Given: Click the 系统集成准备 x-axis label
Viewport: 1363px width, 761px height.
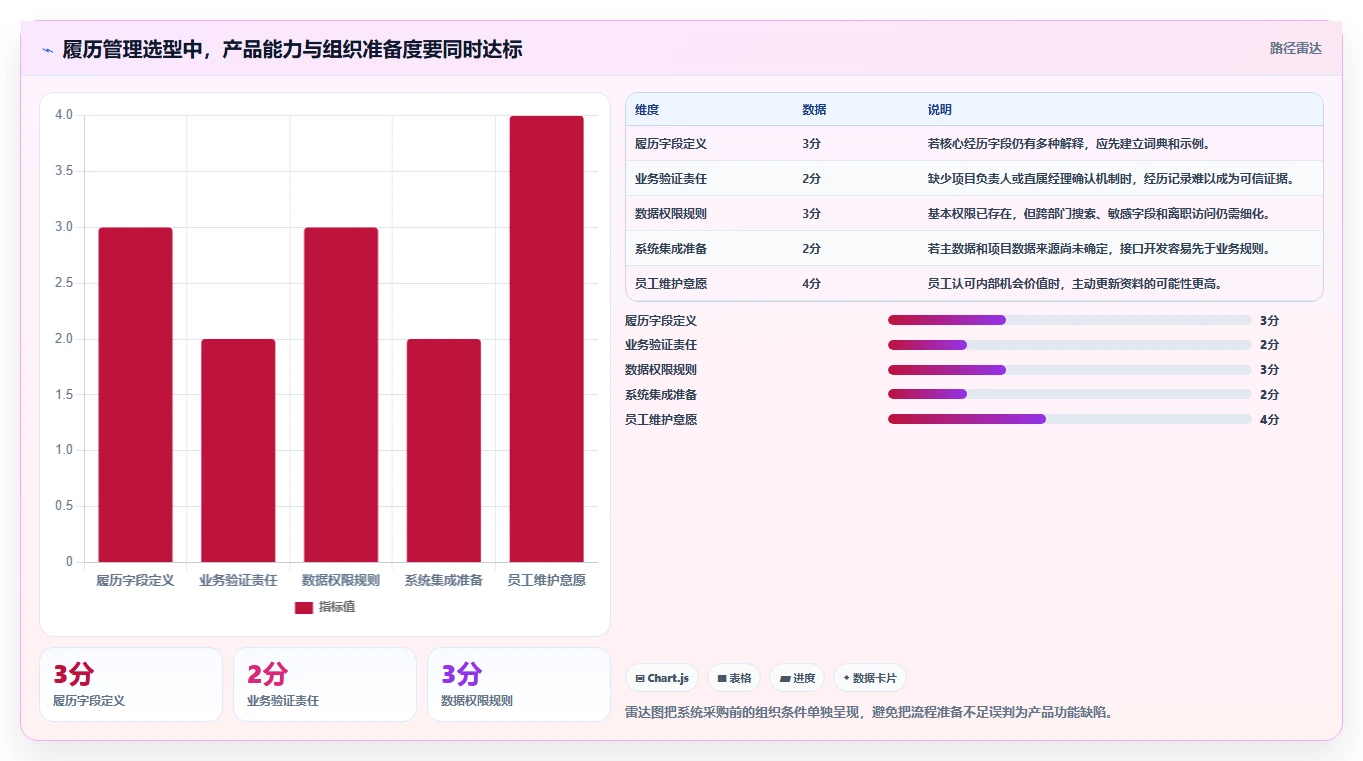Looking at the screenshot, I should 444,580.
